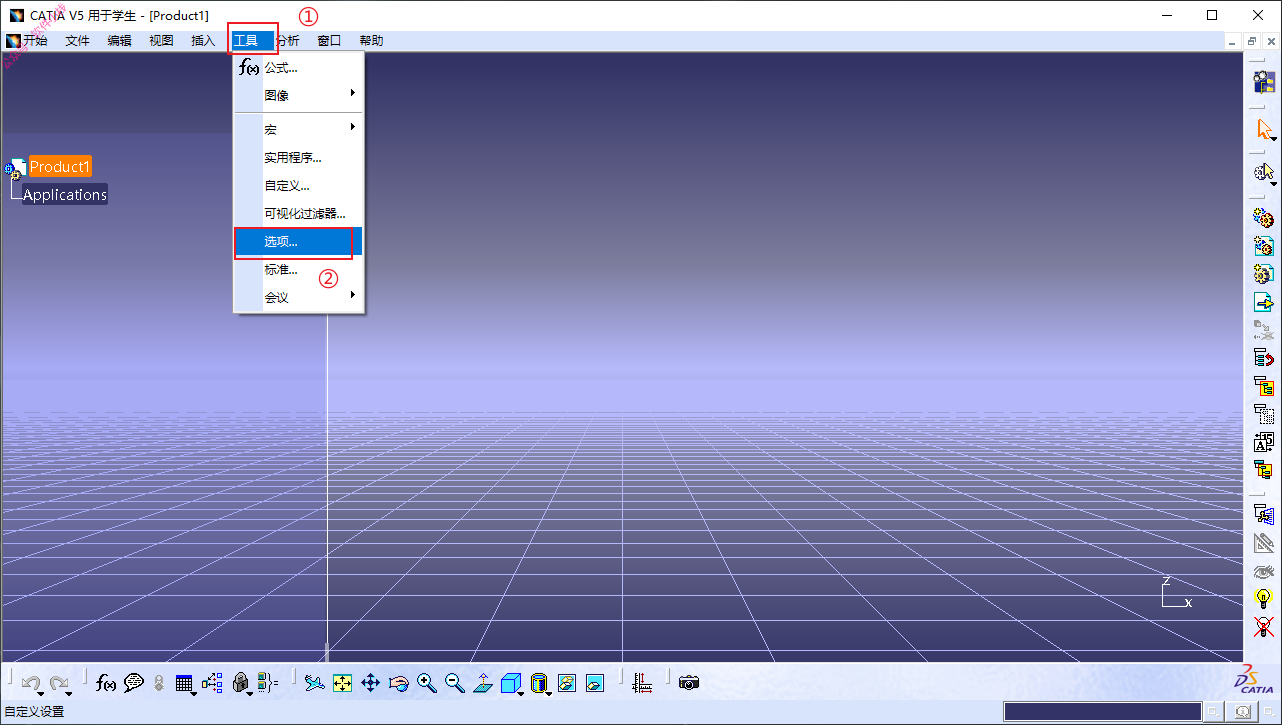Click the Hide/Show icon

(567, 683)
